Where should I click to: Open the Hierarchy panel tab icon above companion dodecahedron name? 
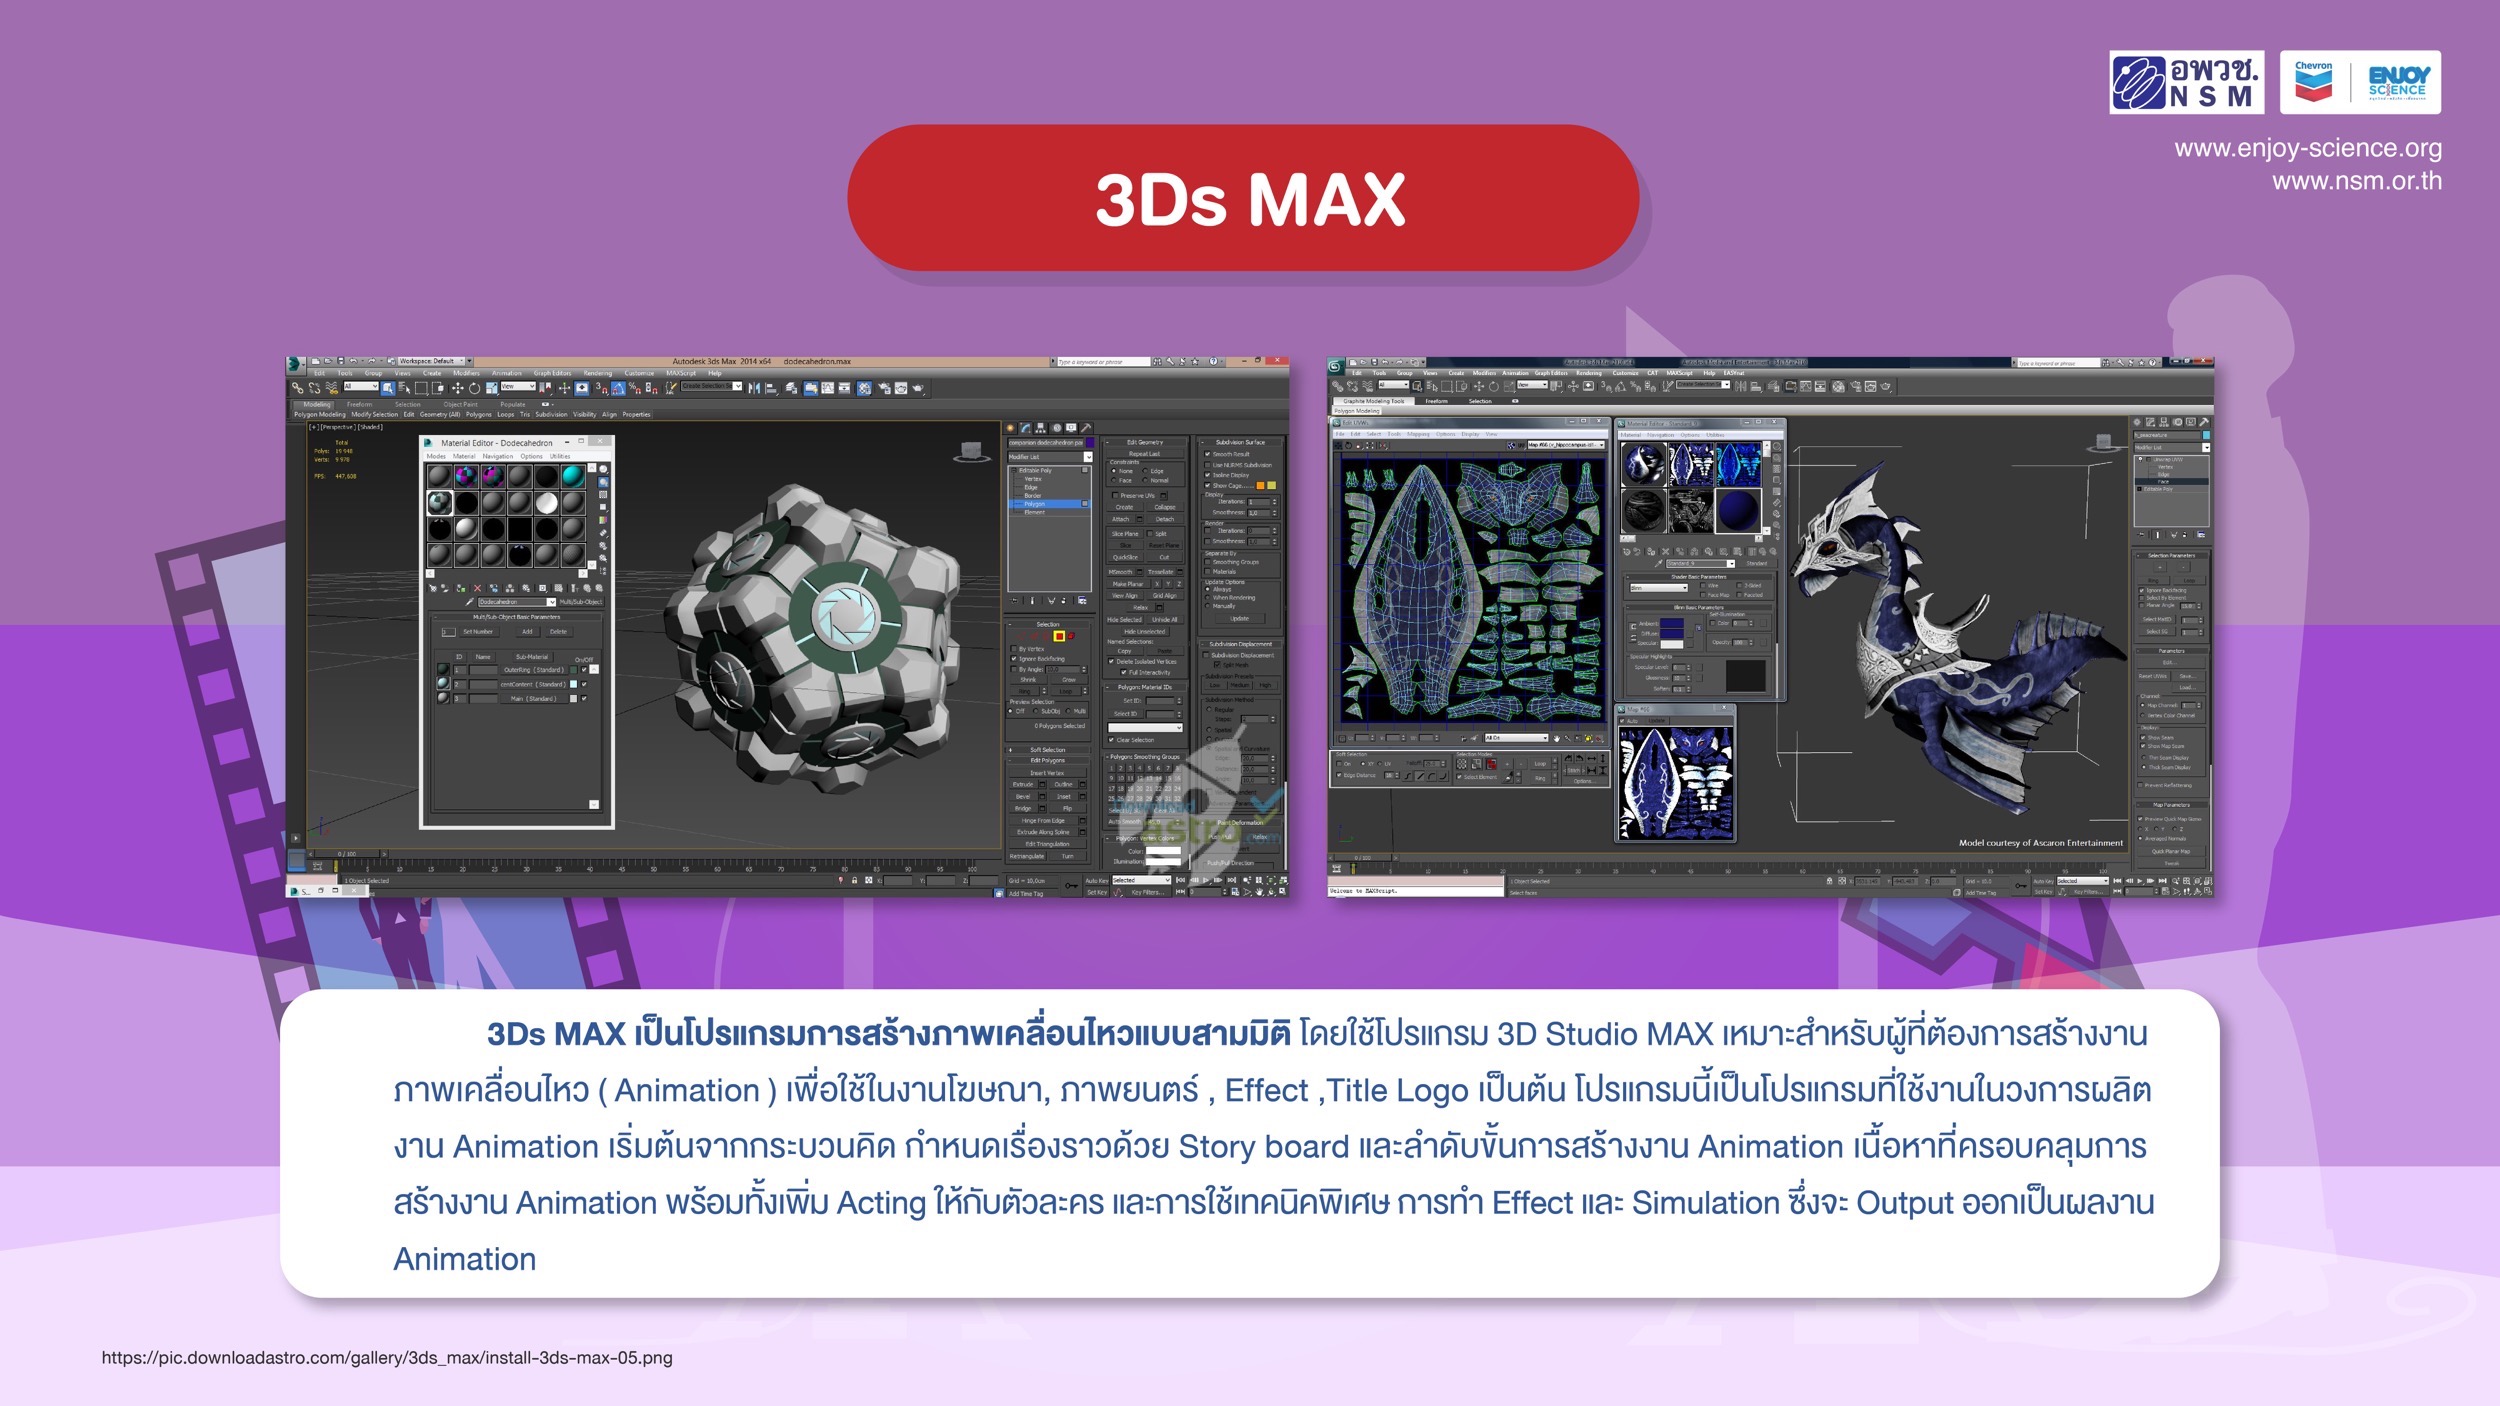[1040, 428]
